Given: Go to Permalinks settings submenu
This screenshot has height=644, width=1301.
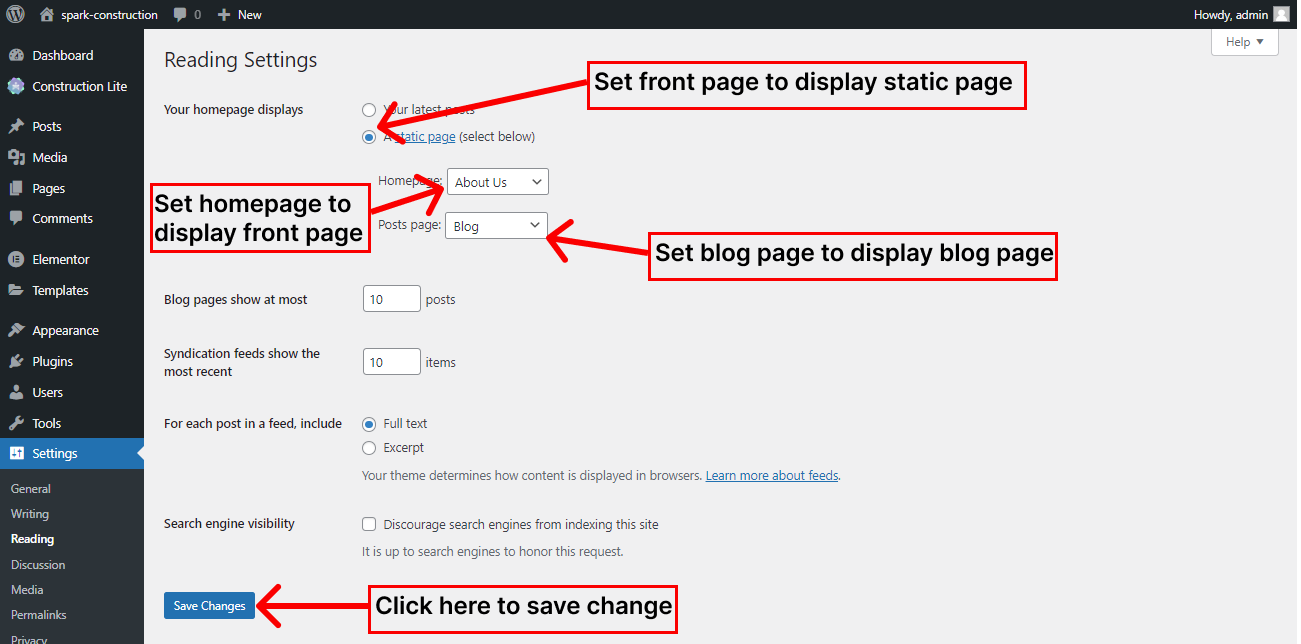Looking at the screenshot, I should tap(39, 615).
